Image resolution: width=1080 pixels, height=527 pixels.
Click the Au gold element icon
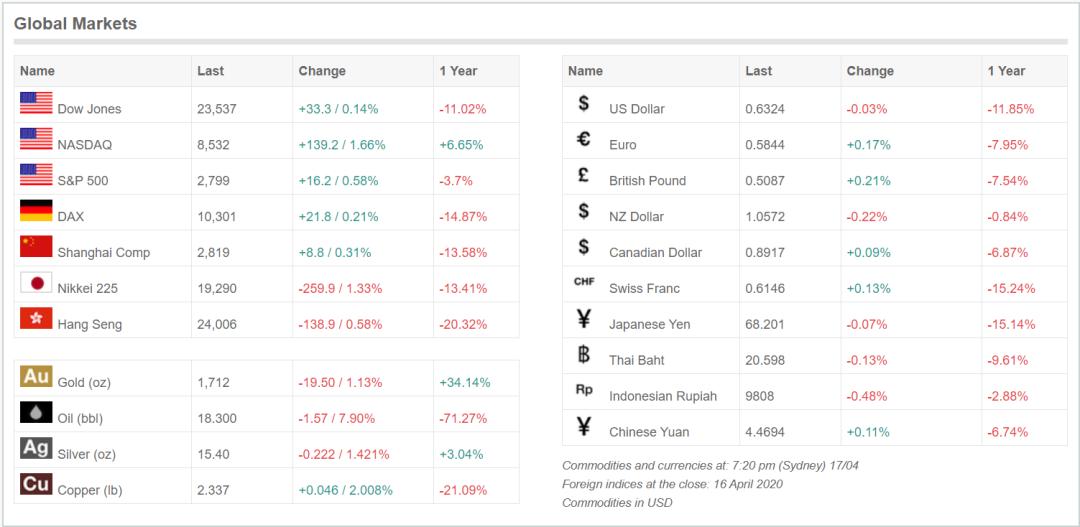[x=36, y=377]
